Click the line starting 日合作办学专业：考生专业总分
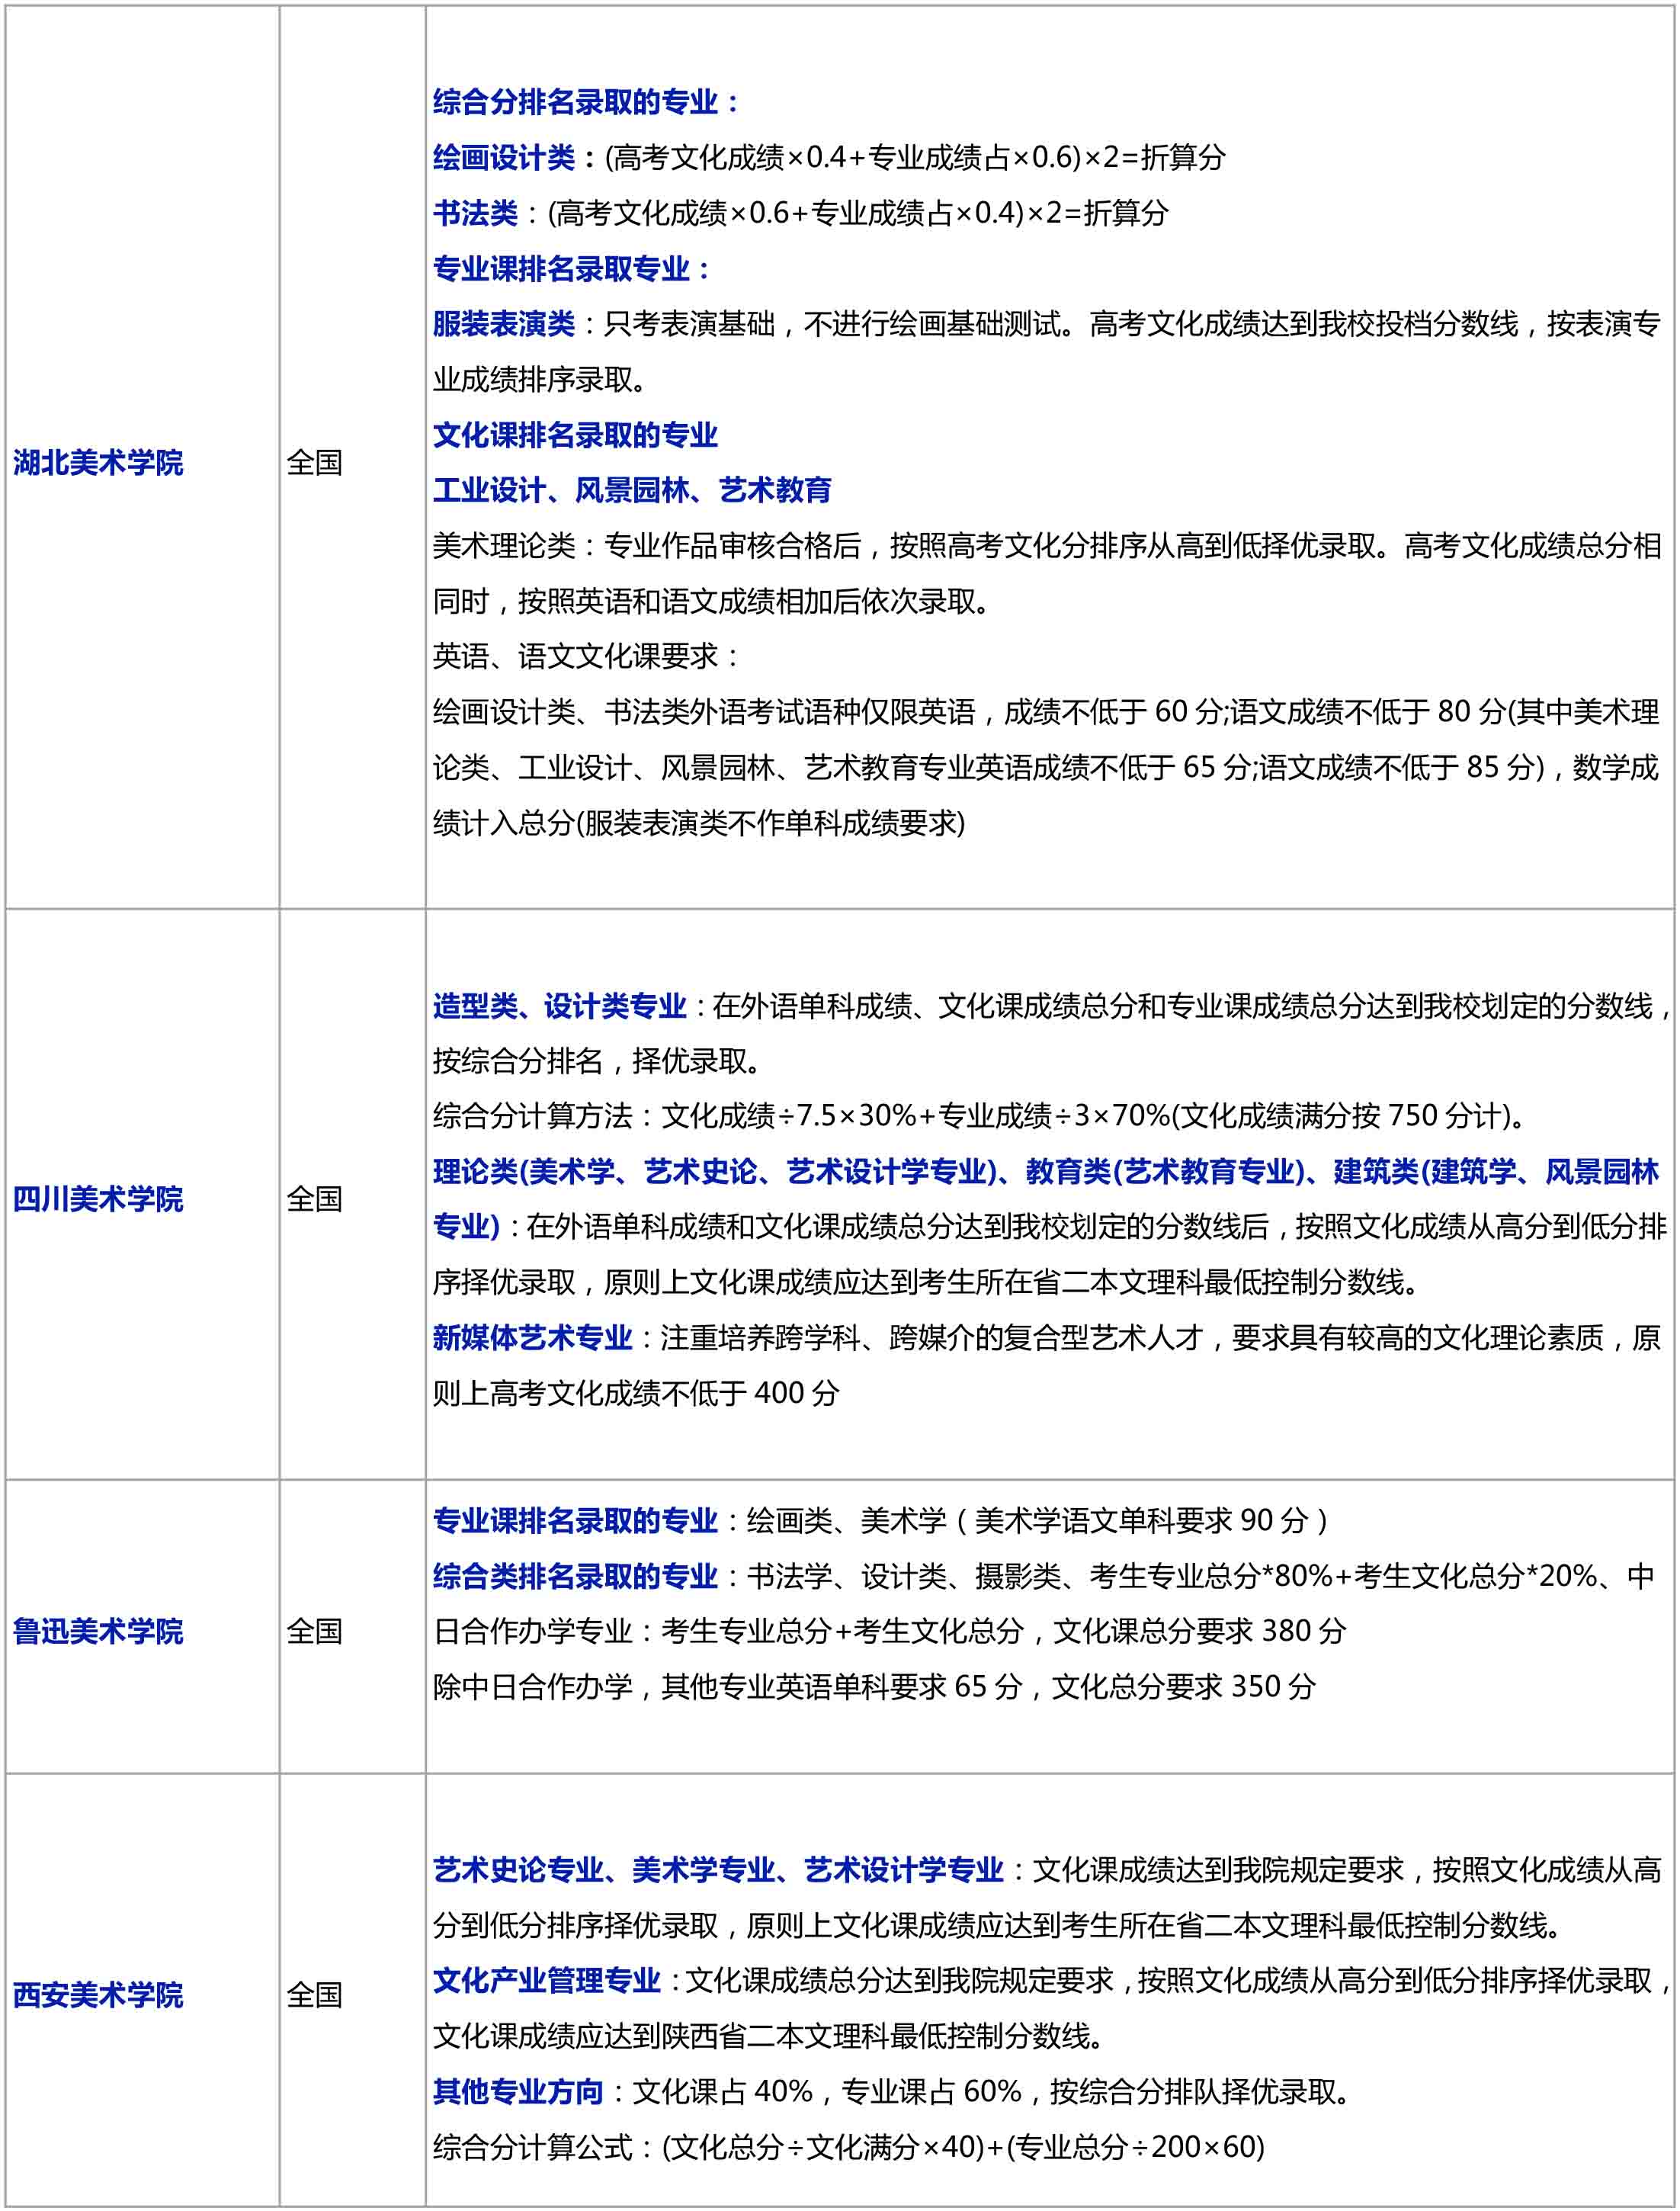Viewport: 1680px width, 2211px height. [x=890, y=1631]
